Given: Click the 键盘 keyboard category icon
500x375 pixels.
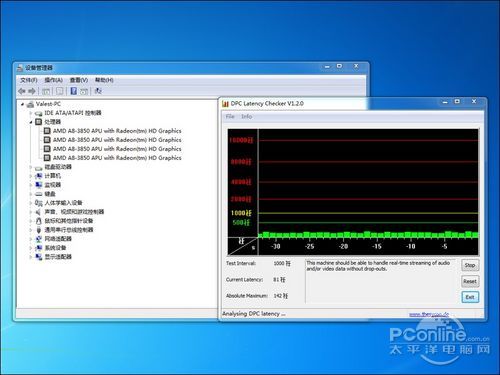Looking at the screenshot, I should coord(39,194).
